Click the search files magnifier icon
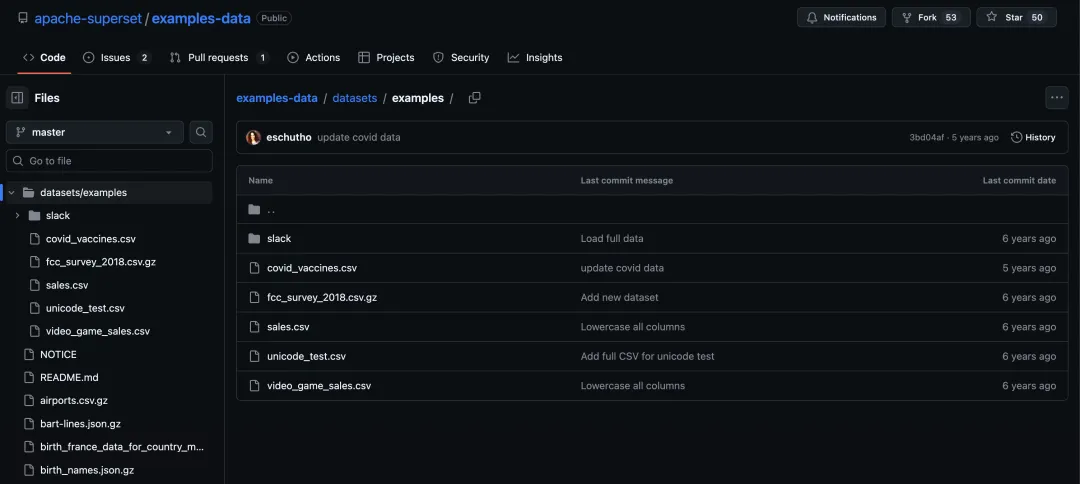This screenshot has width=1080, height=484. point(201,132)
